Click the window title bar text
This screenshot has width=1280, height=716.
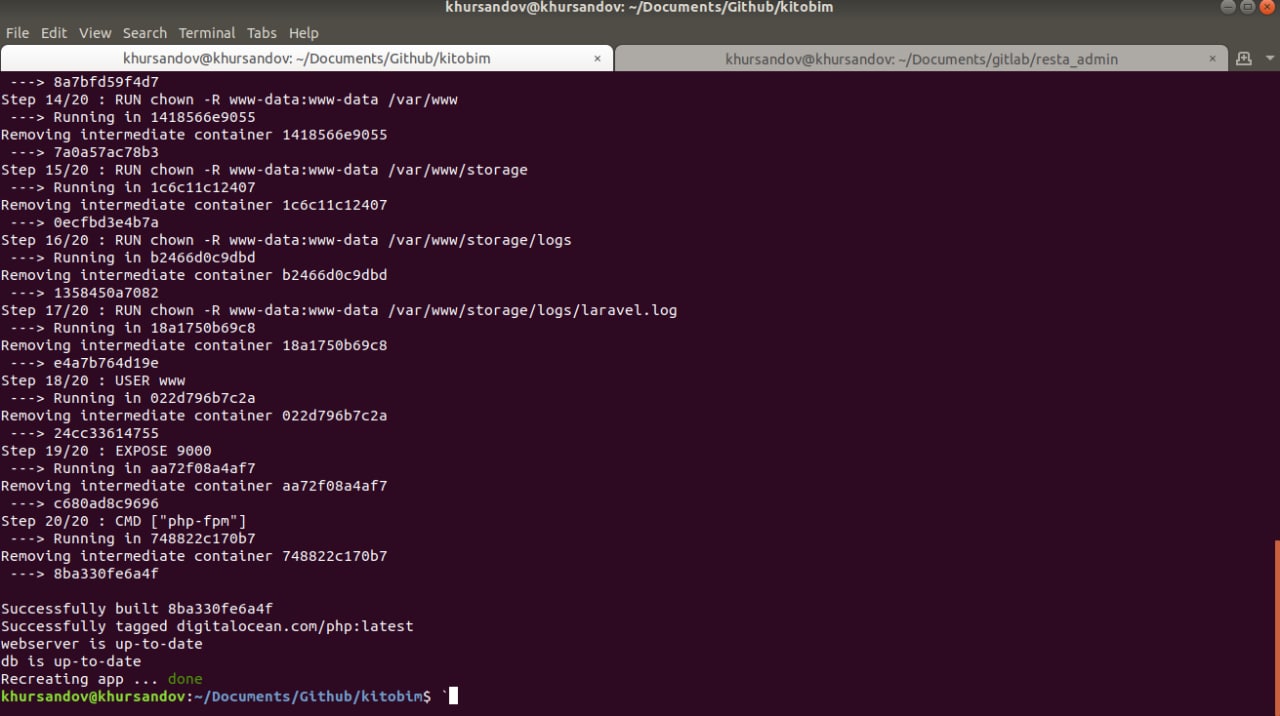(x=639, y=7)
